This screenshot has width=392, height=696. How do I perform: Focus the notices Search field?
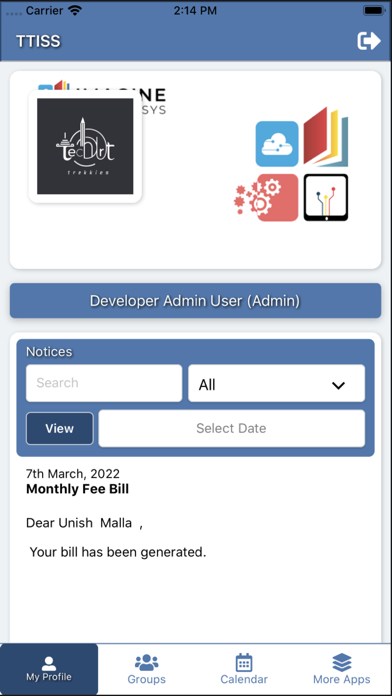104,383
